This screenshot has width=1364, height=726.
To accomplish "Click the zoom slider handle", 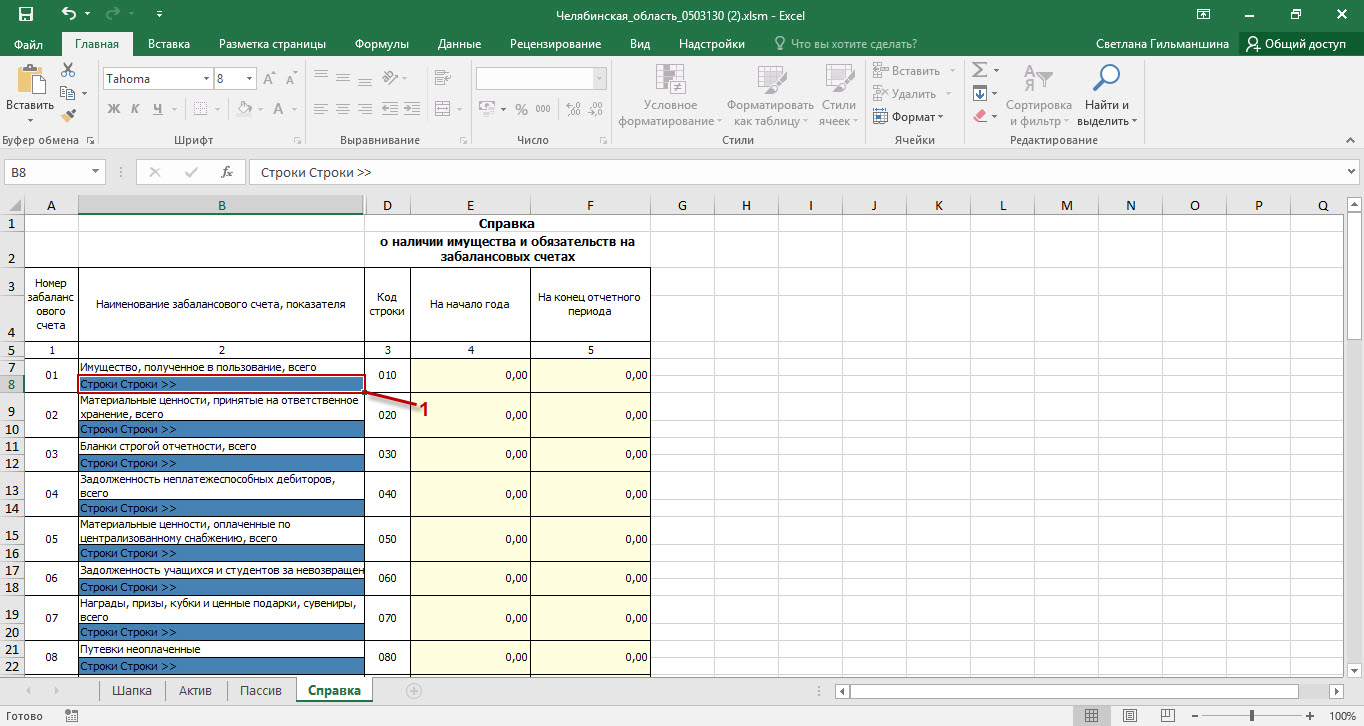I will 1252,716.
